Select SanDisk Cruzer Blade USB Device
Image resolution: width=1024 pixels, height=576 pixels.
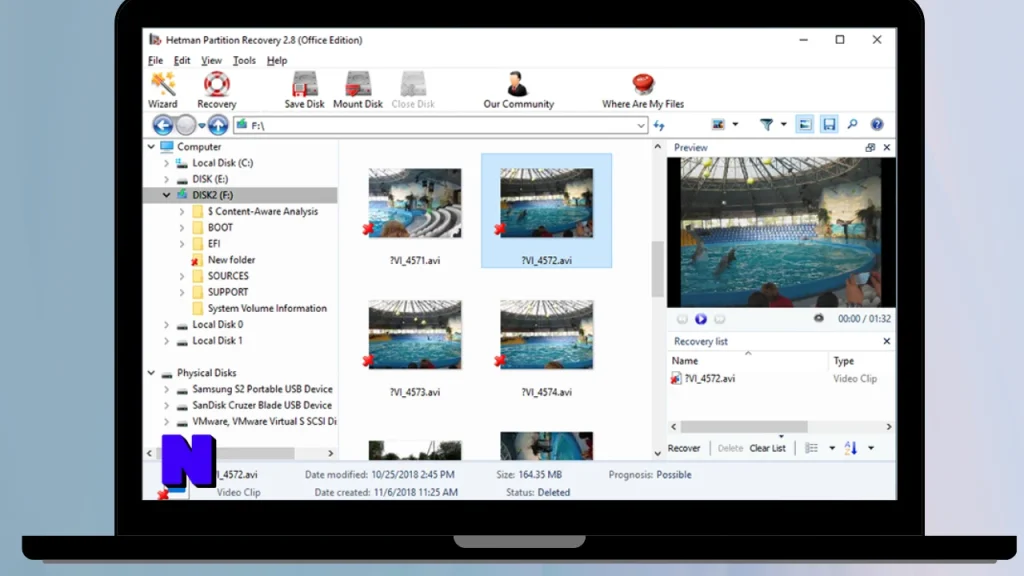[262, 406]
